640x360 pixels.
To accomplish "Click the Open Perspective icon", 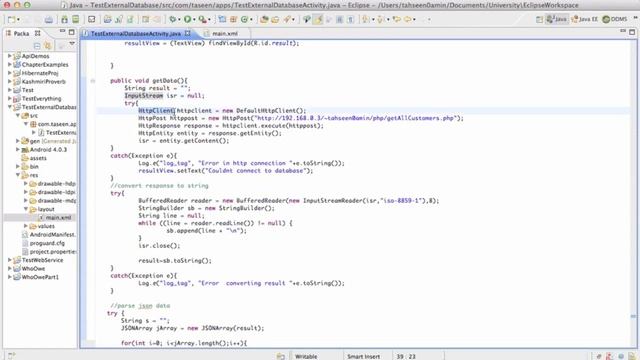I will [x=539, y=19].
